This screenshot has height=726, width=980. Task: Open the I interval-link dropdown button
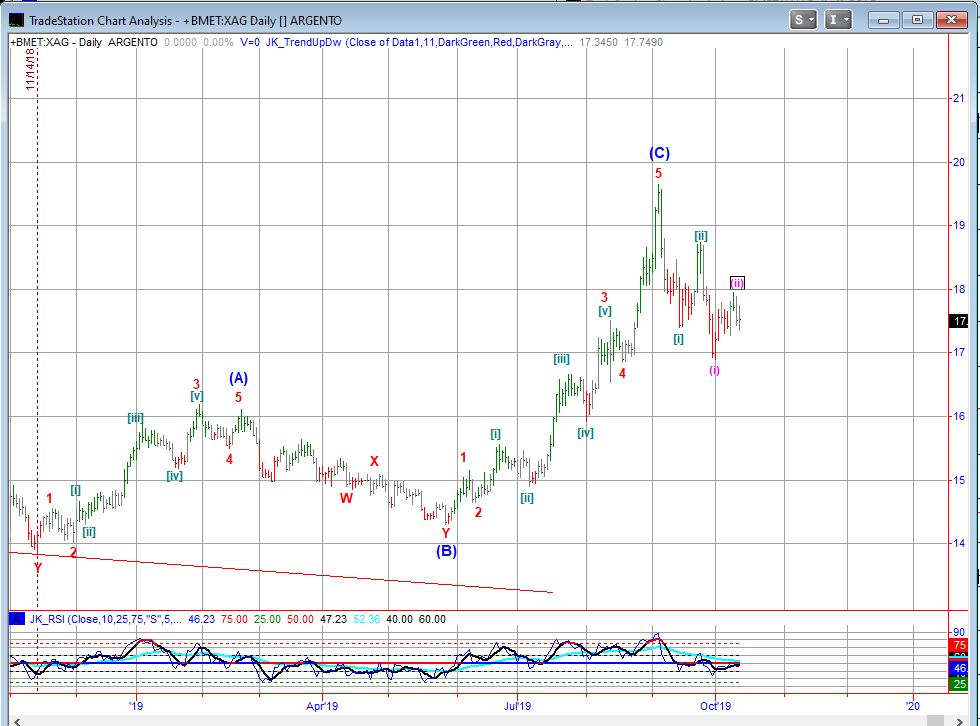tap(838, 20)
